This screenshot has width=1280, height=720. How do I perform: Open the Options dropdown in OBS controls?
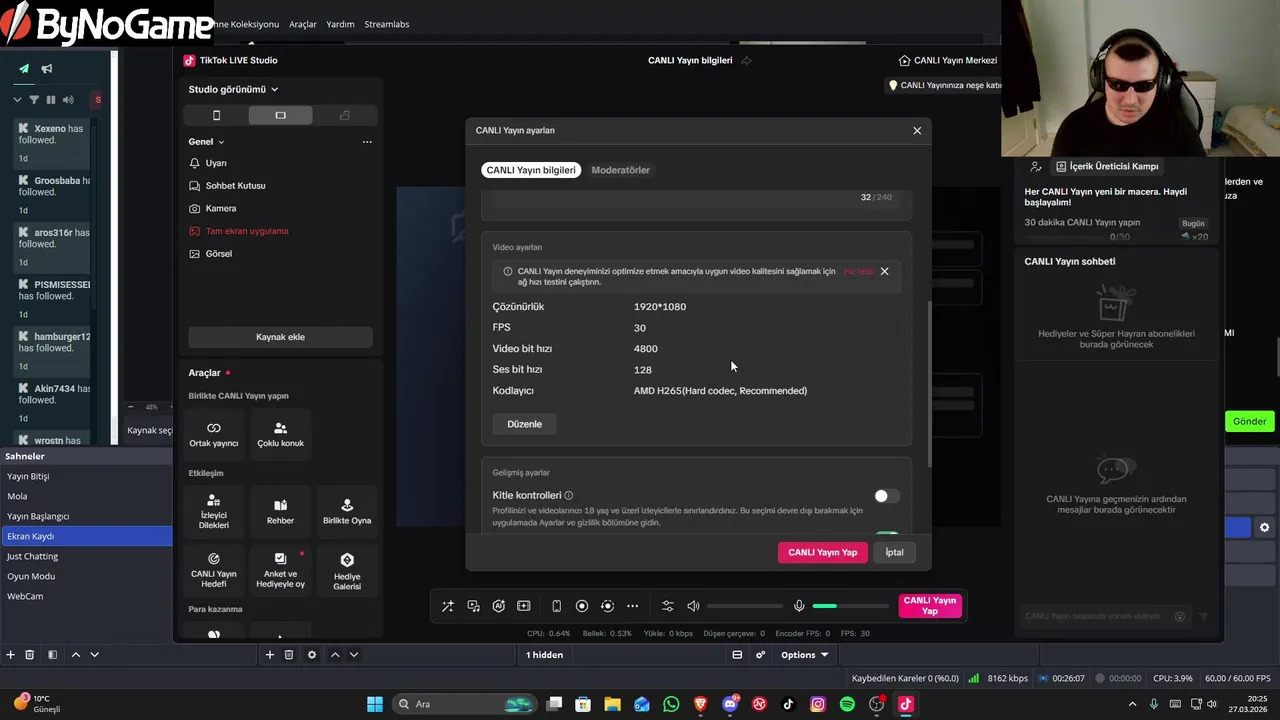(805, 655)
